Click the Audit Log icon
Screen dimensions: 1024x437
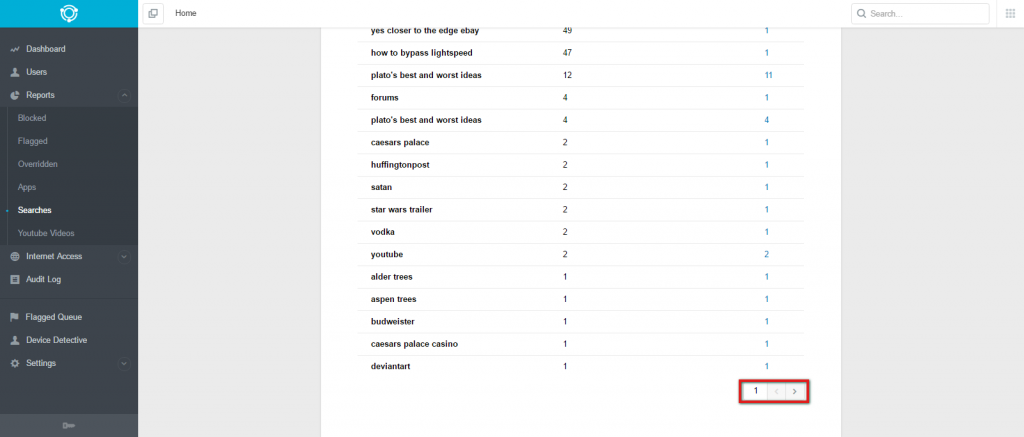(x=15, y=279)
